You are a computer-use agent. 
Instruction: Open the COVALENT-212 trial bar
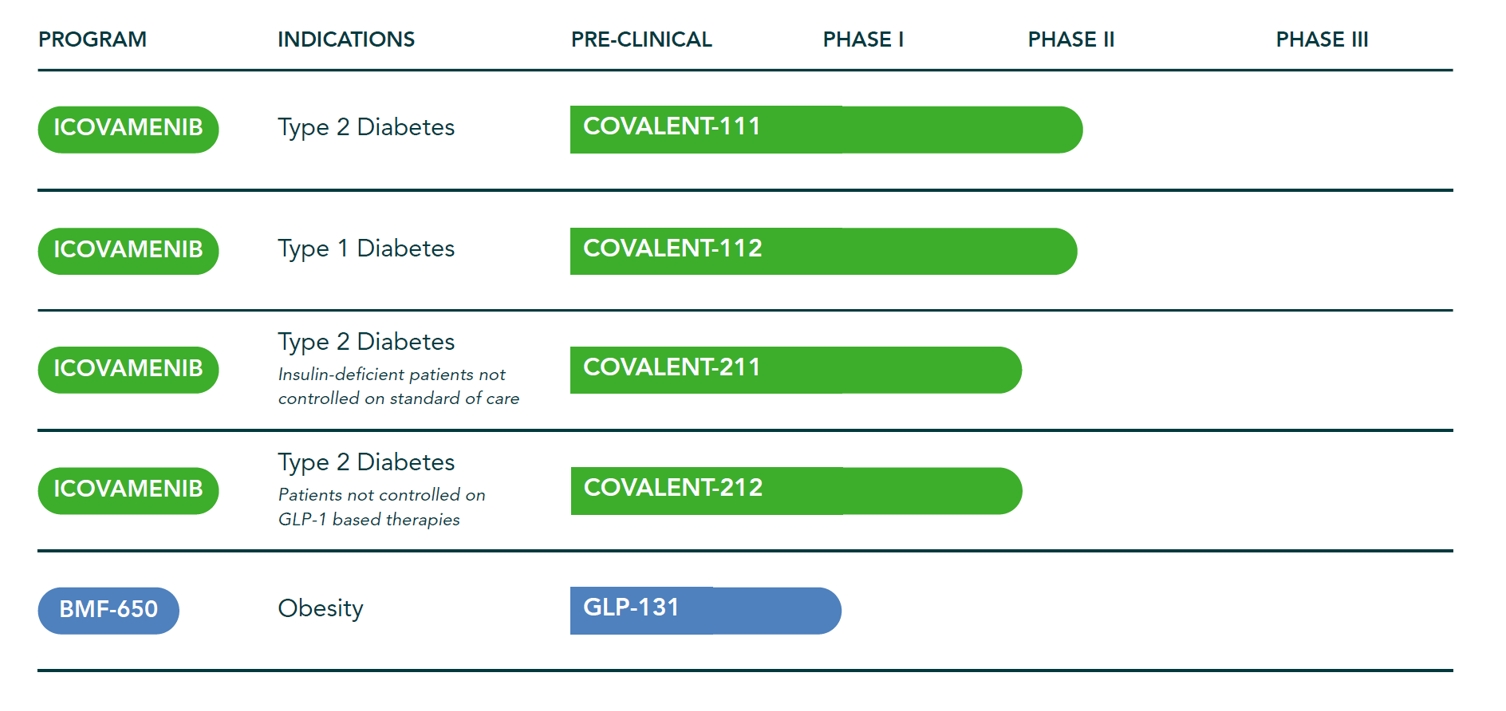click(x=795, y=490)
